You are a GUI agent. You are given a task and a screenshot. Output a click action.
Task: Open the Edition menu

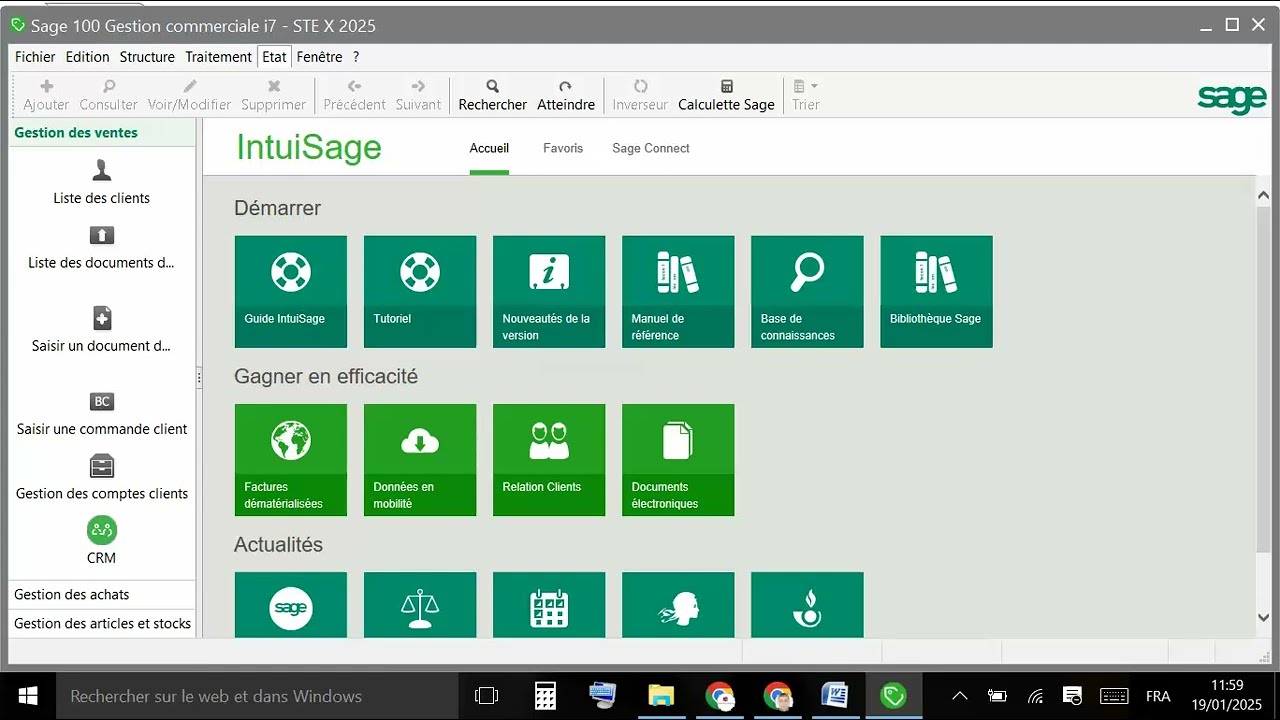(88, 57)
